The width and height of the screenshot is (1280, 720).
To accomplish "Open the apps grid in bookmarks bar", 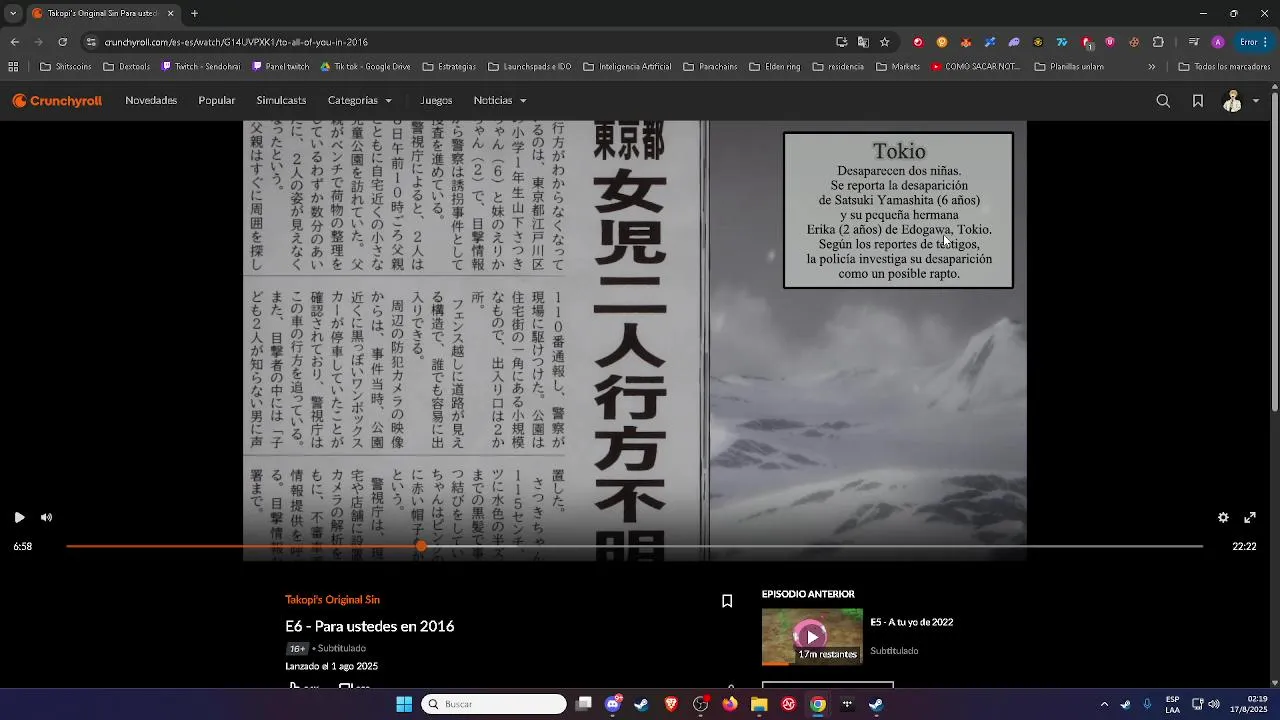I will tap(13, 67).
